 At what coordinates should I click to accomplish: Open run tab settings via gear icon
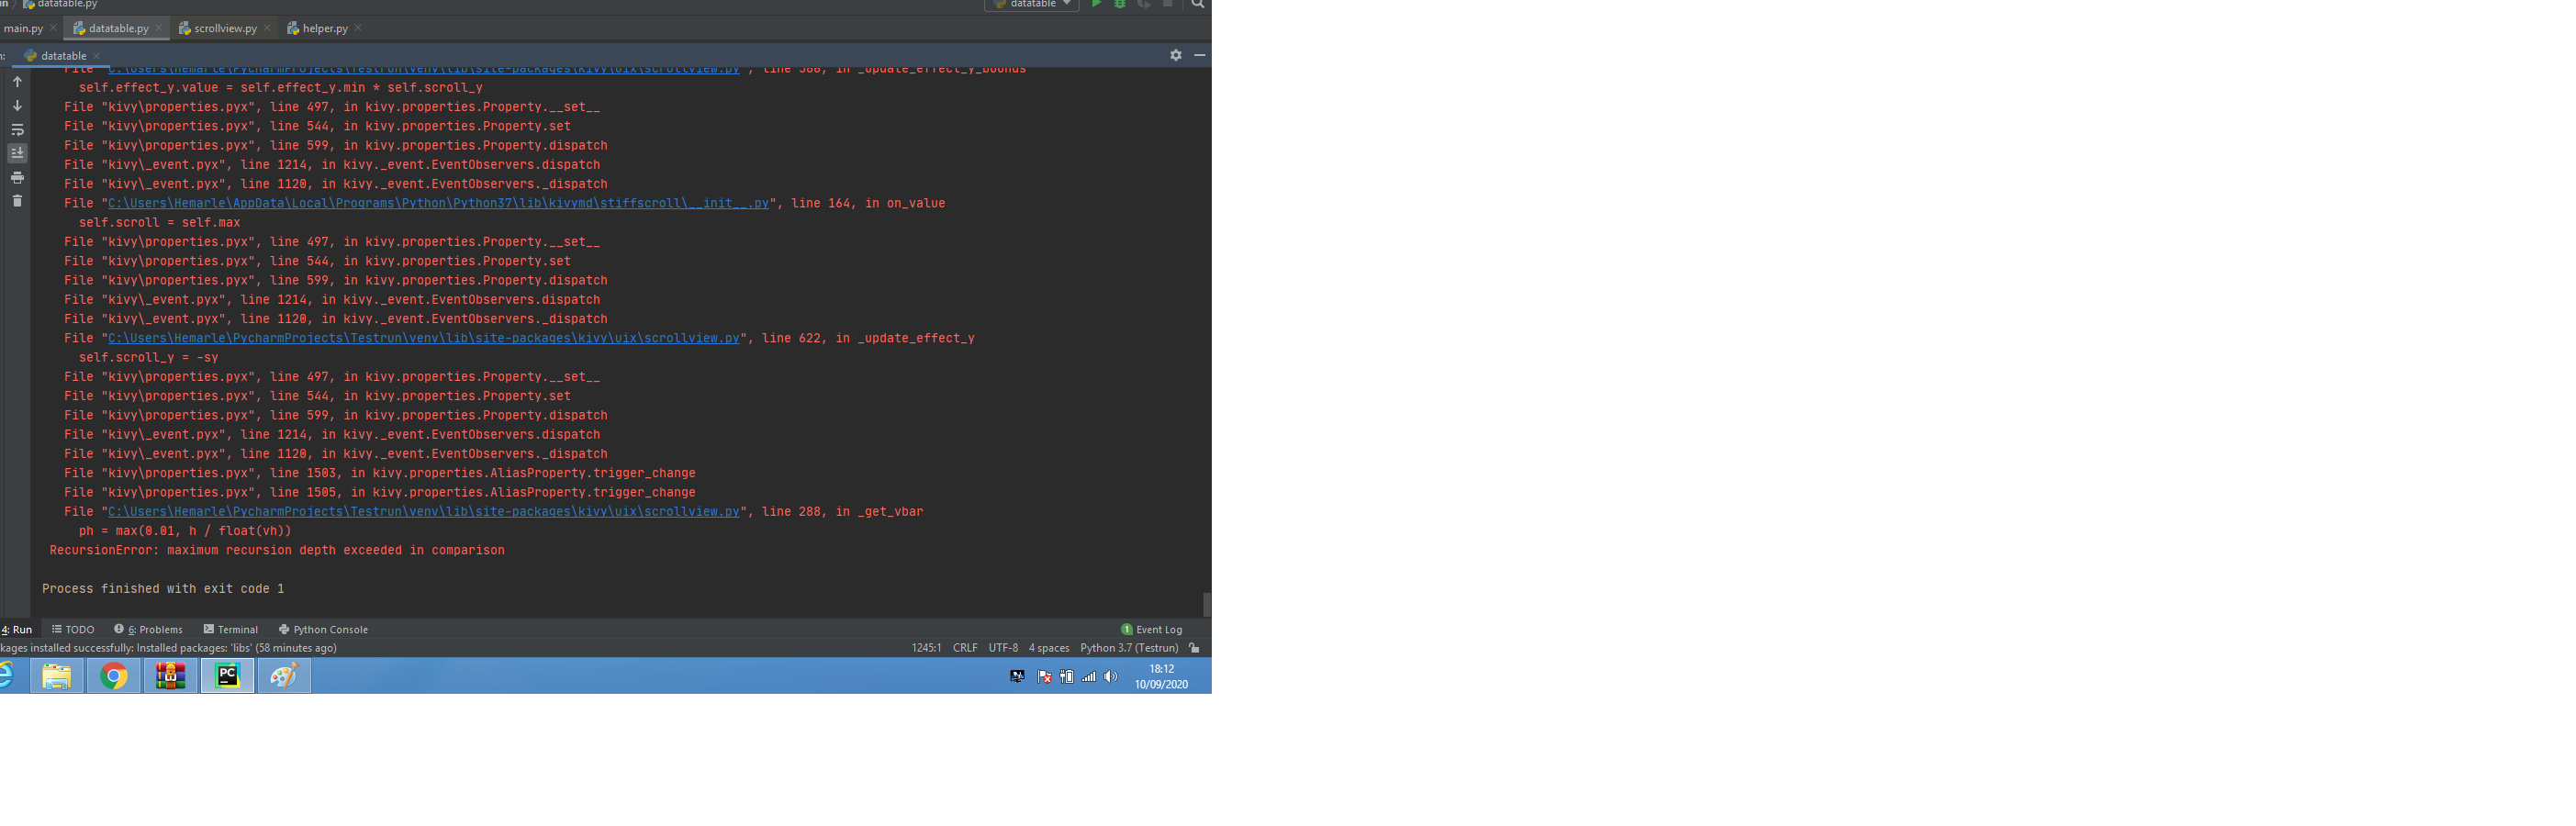1175,56
